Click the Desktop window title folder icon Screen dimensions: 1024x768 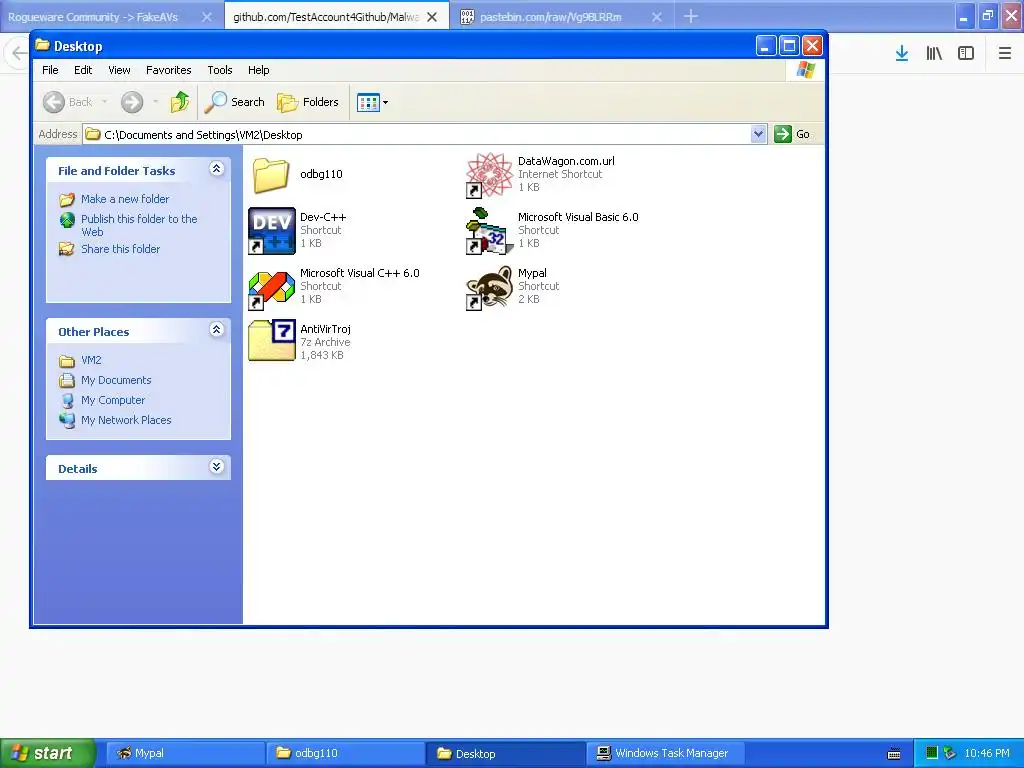coord(42,45)
